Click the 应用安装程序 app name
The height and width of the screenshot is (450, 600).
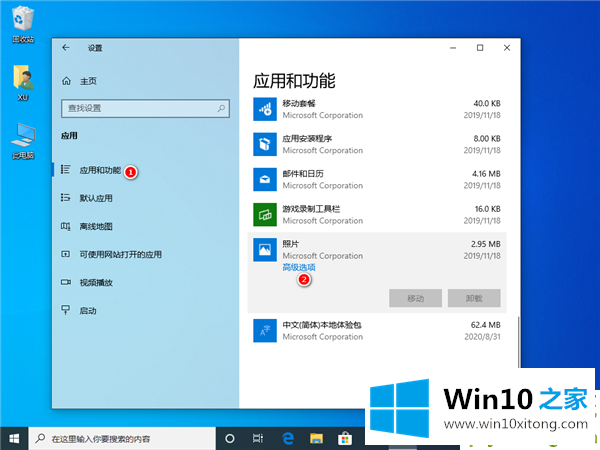pyautogui.click(x=307, y=139)
